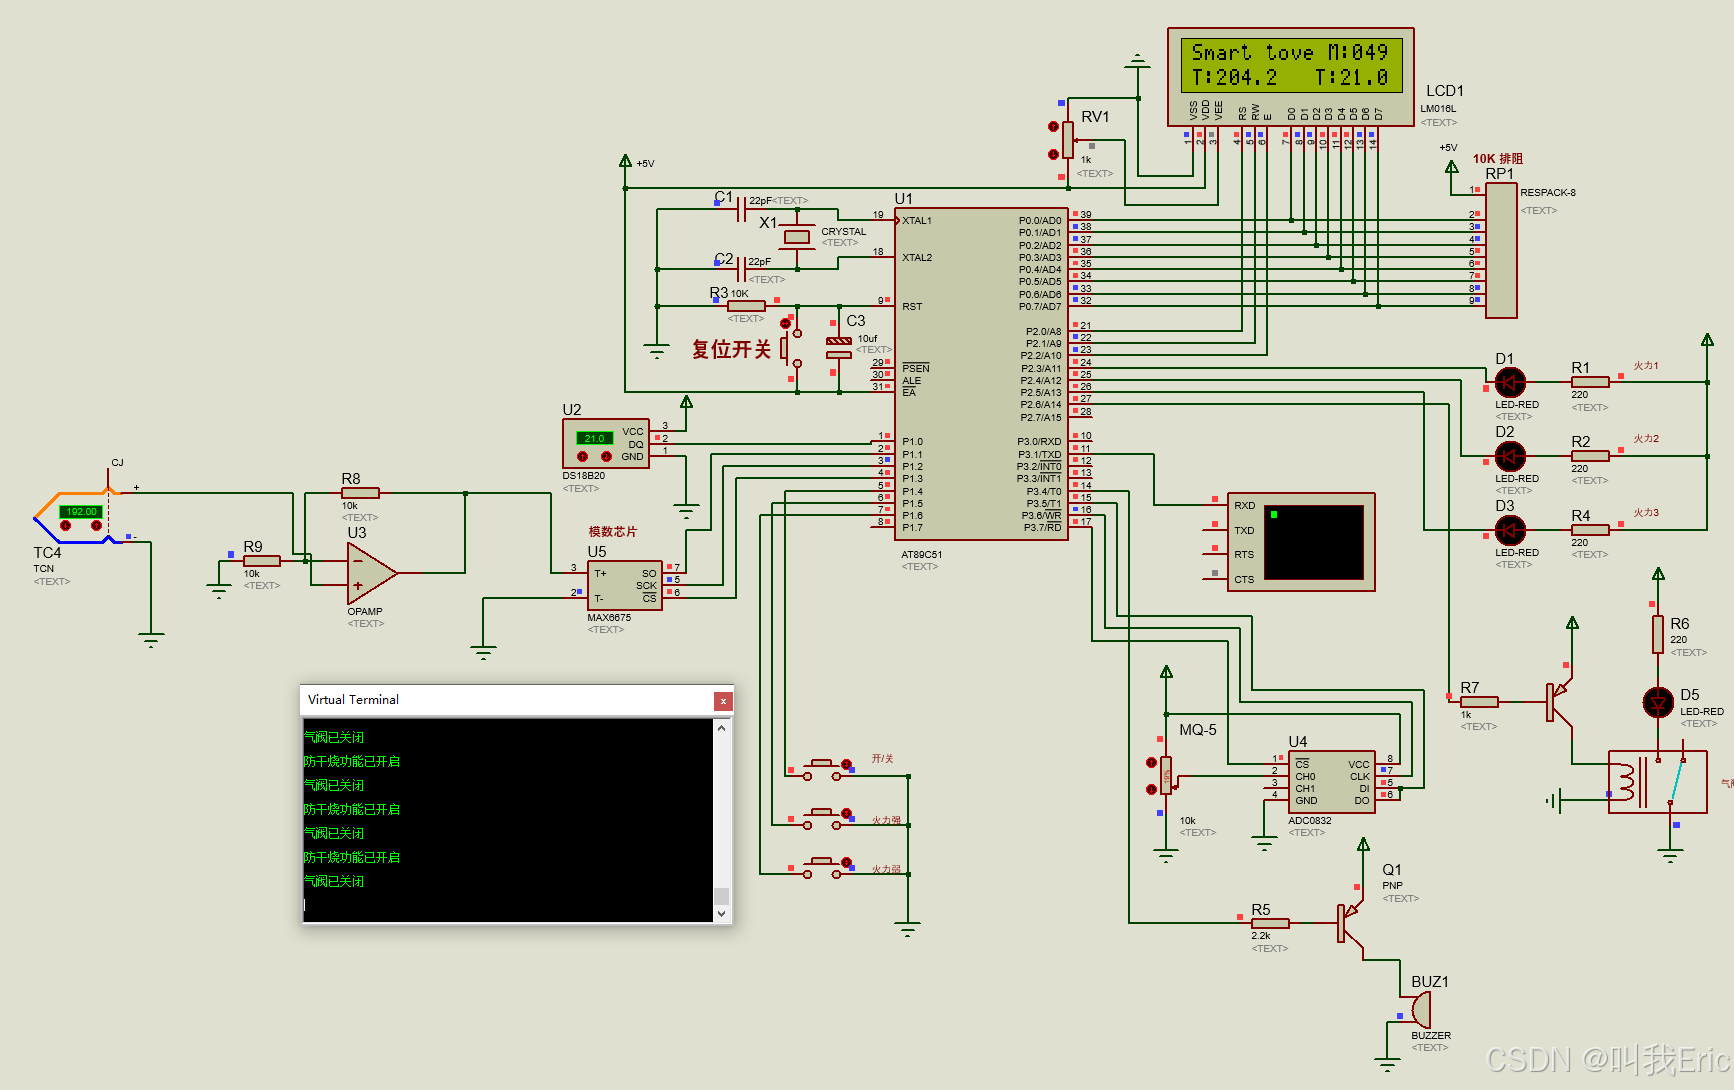This screenshot has width=1734, height=1090.
Task: Select the RP1 RESPACK-8 resistor pack
Action: click(1501, 250)
